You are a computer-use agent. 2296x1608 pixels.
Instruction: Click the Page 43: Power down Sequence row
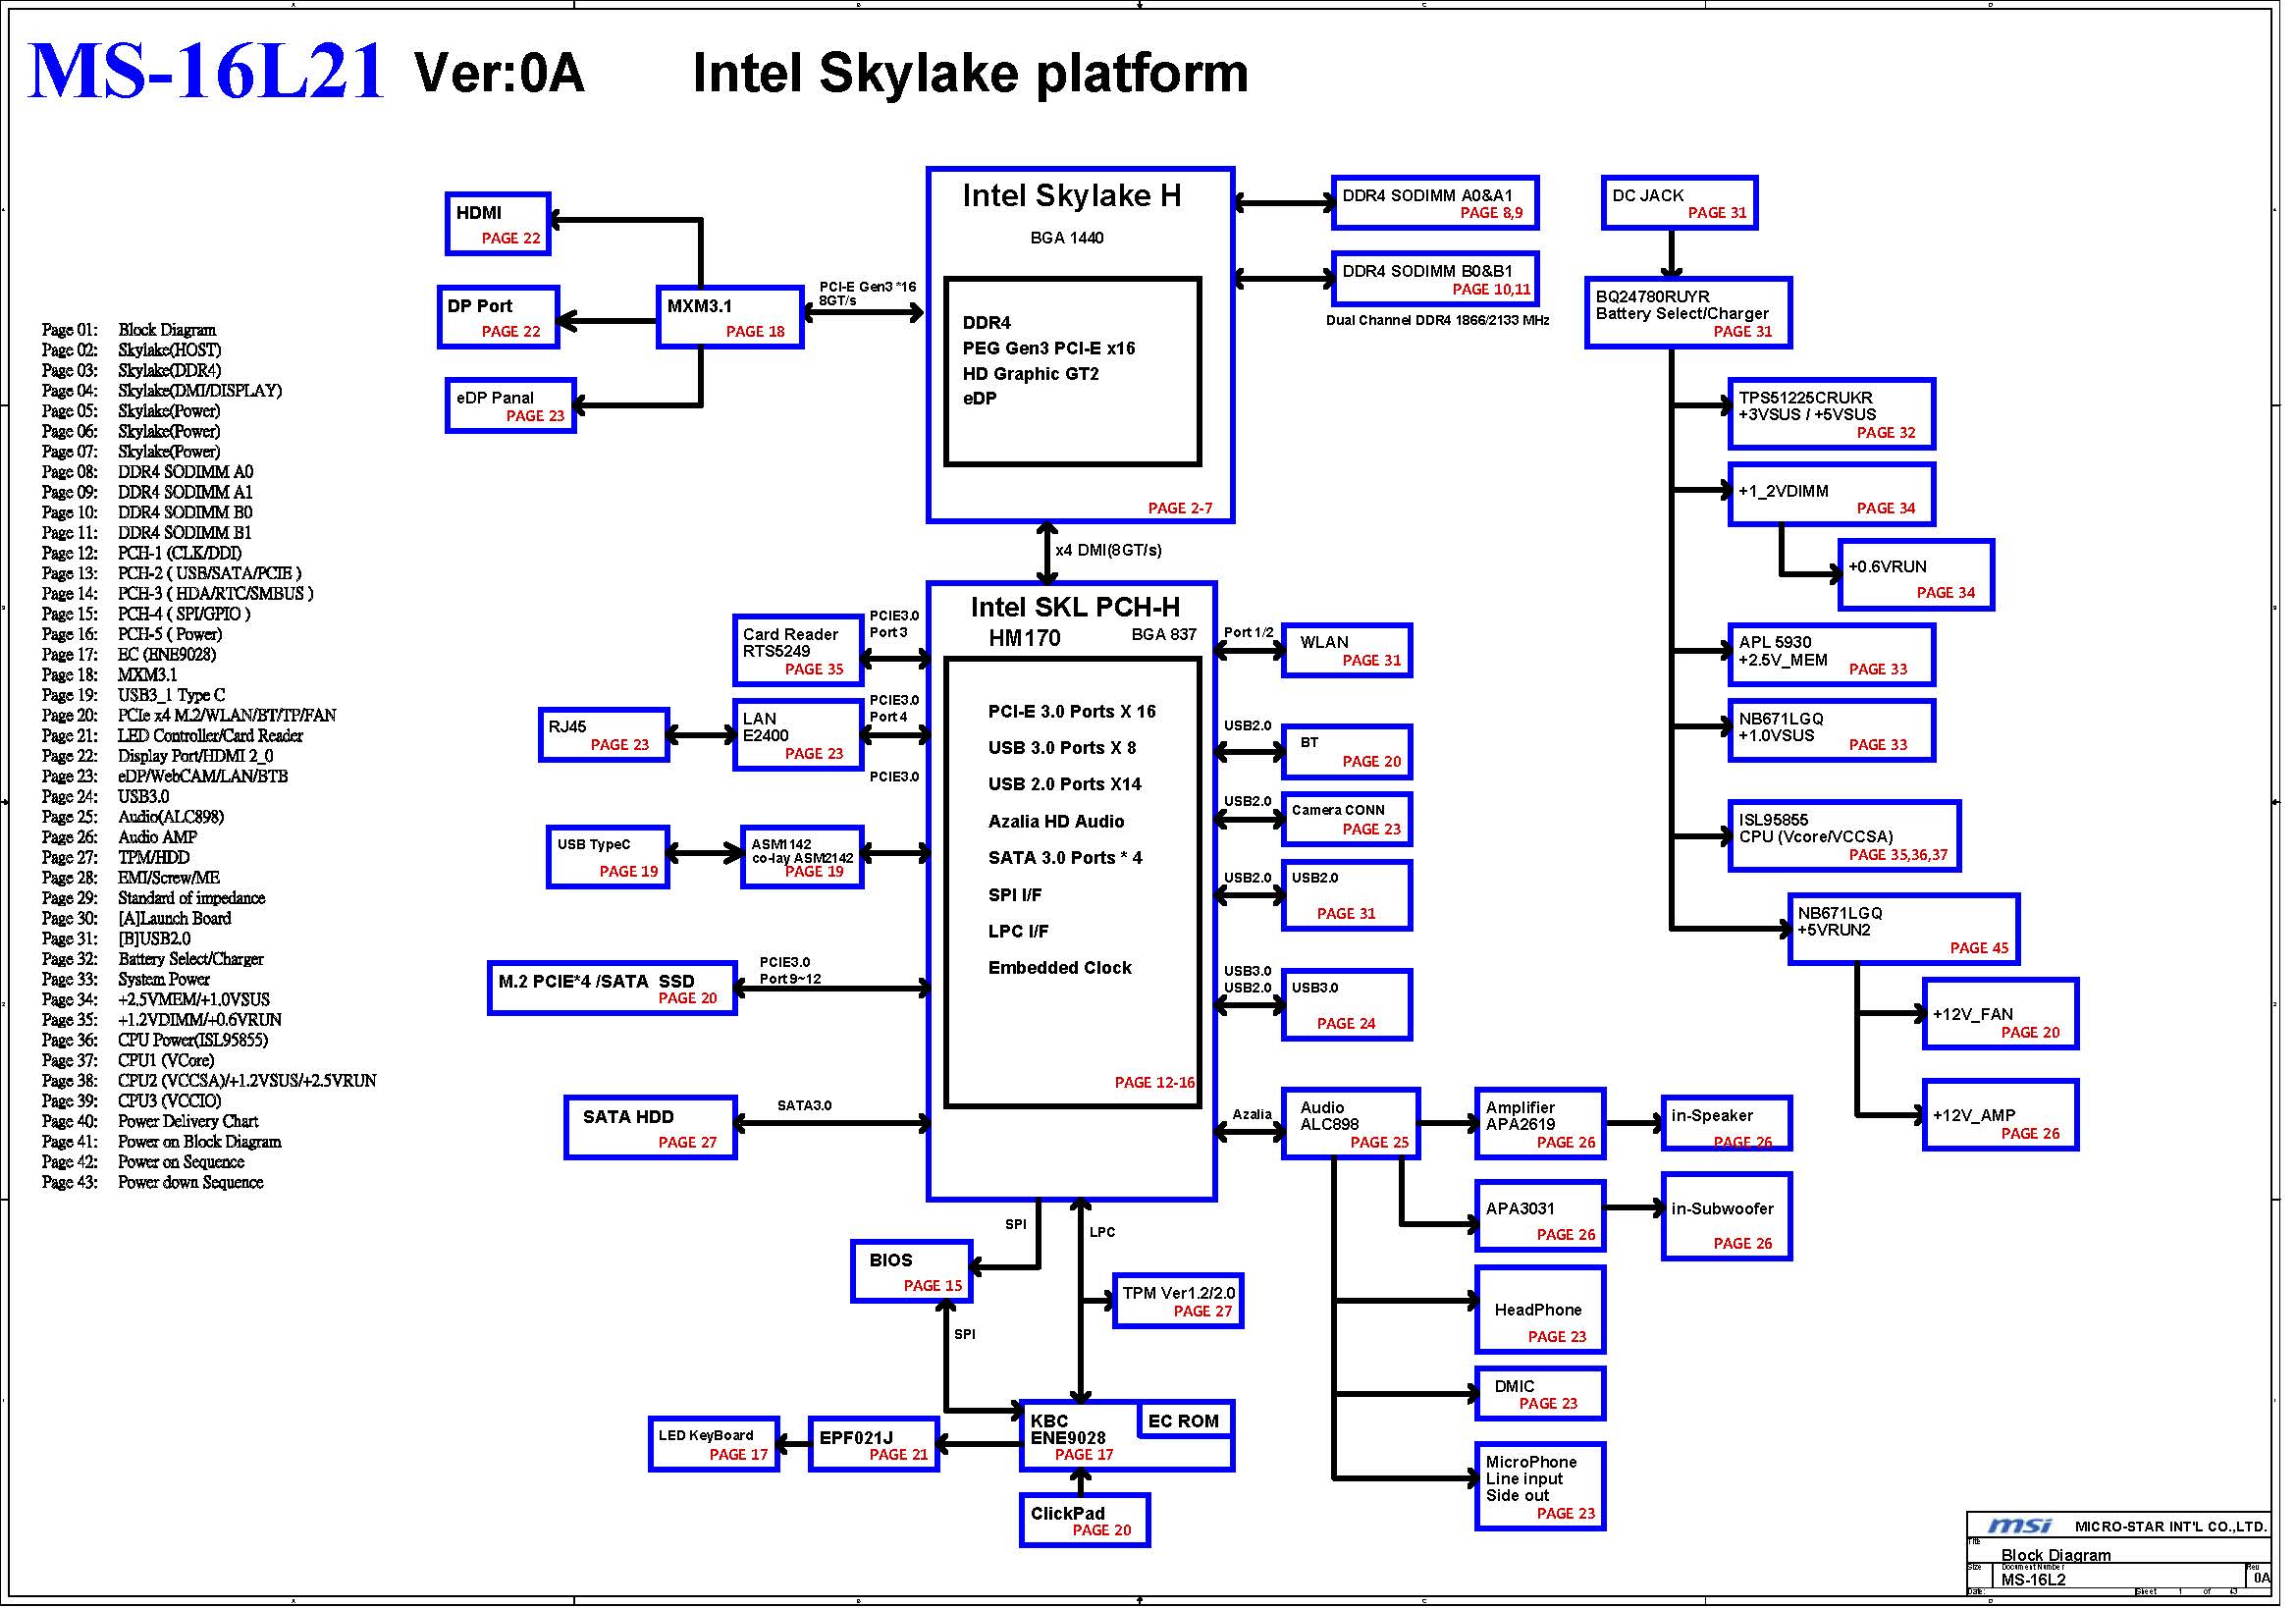pyautogui.click(x=153, y=1182)
